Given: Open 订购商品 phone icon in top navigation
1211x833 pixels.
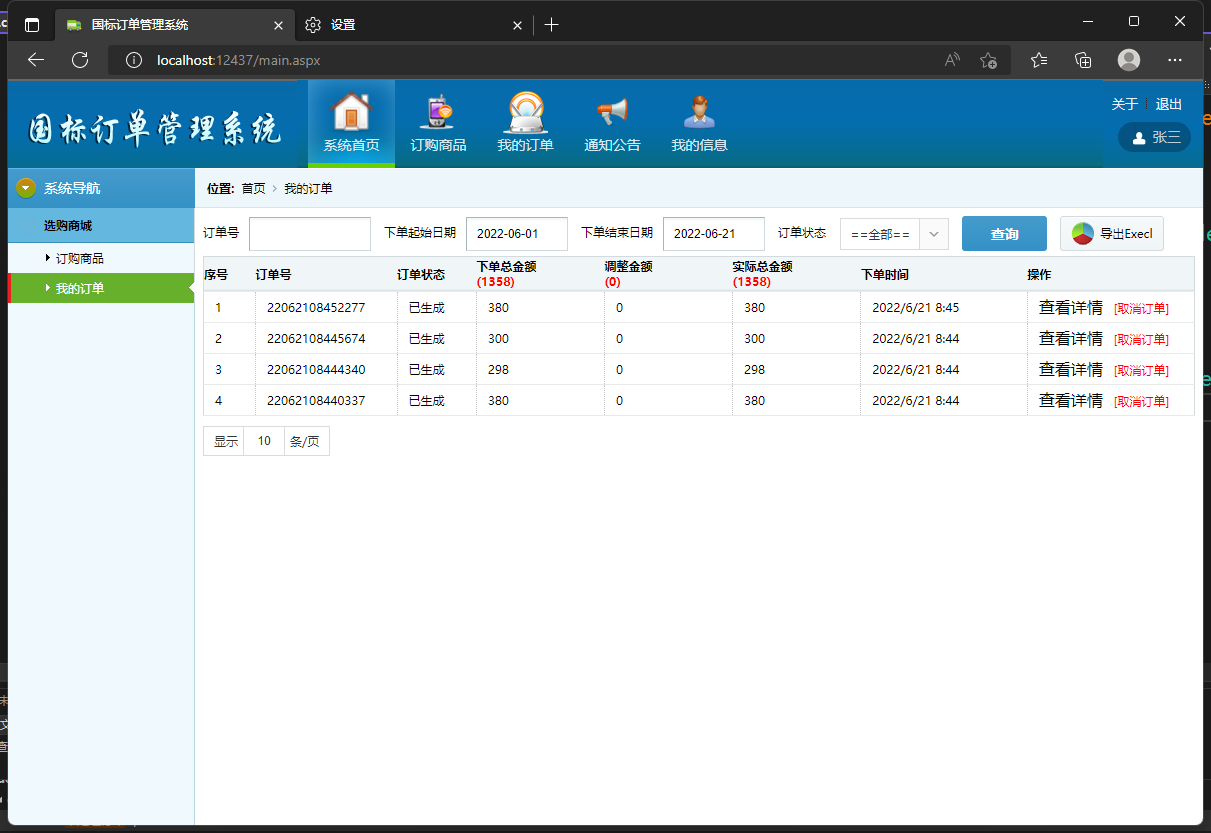Looking at the screenshot, I should [x=438, y=112].
